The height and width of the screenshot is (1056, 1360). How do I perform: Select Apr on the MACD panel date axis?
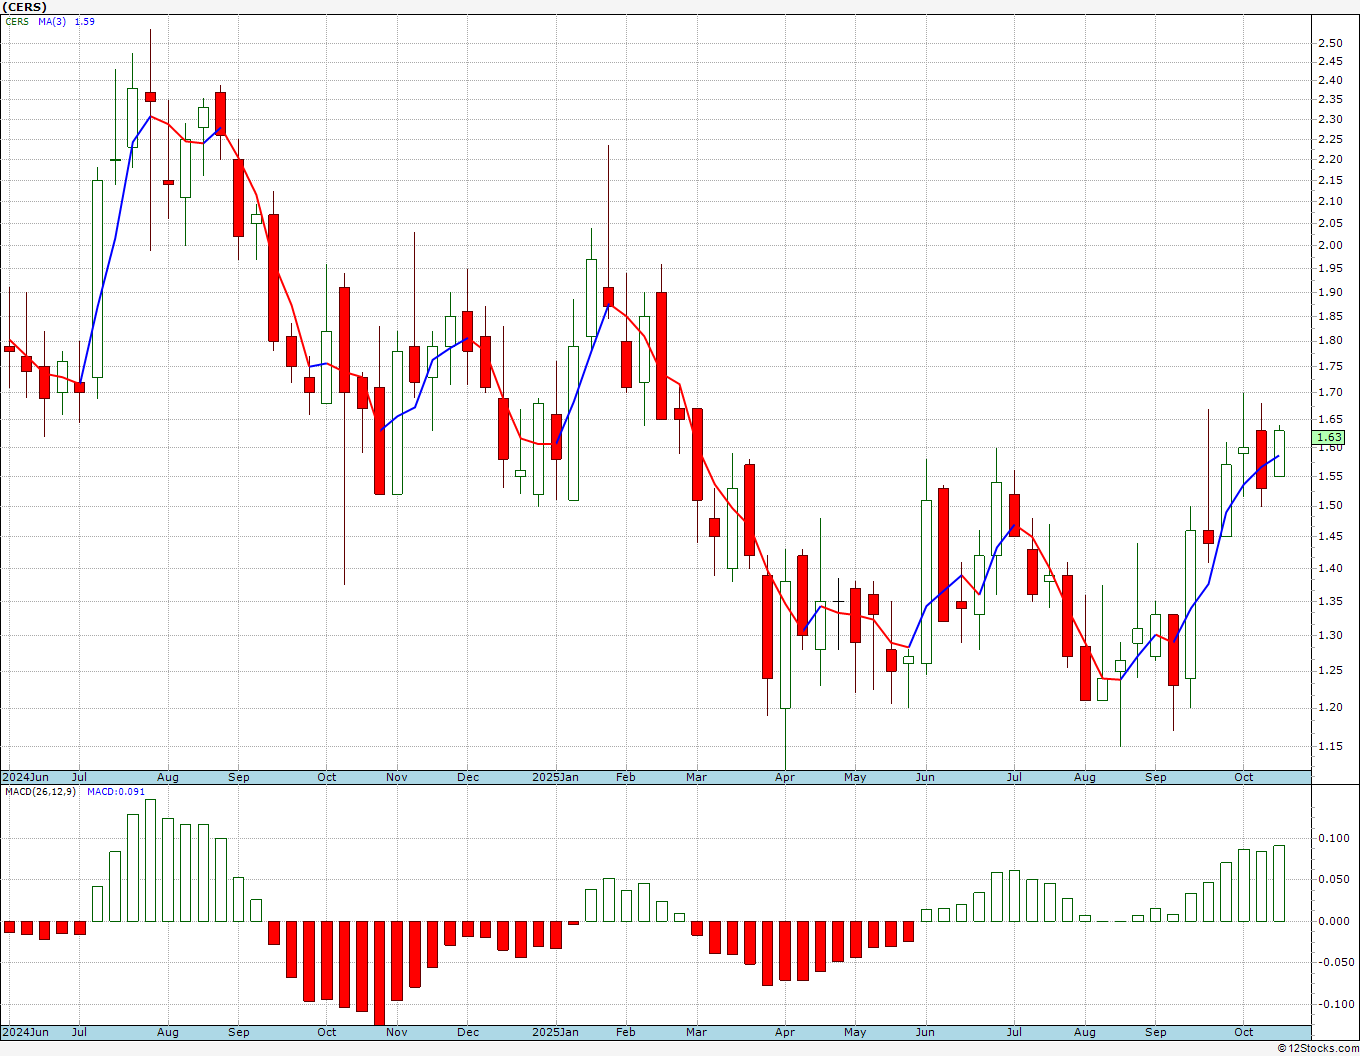click(x=785, y=1032)
